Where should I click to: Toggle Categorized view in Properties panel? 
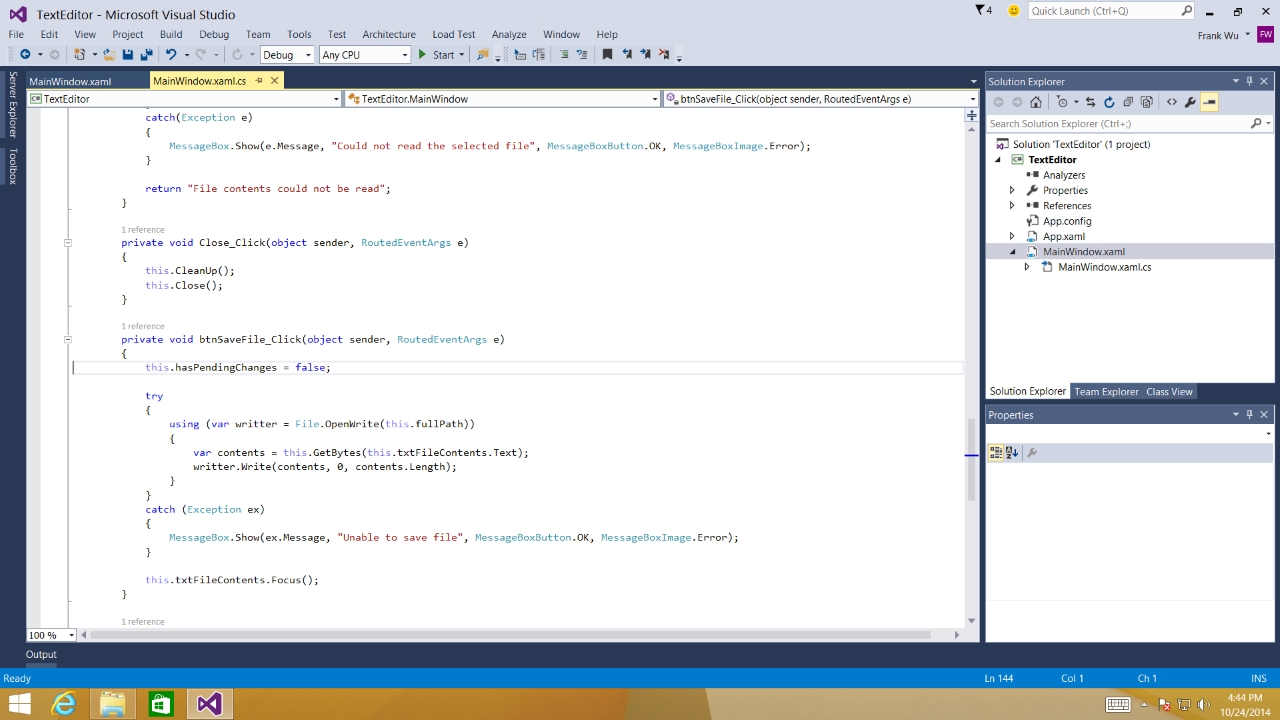click(x=996, y=453)
